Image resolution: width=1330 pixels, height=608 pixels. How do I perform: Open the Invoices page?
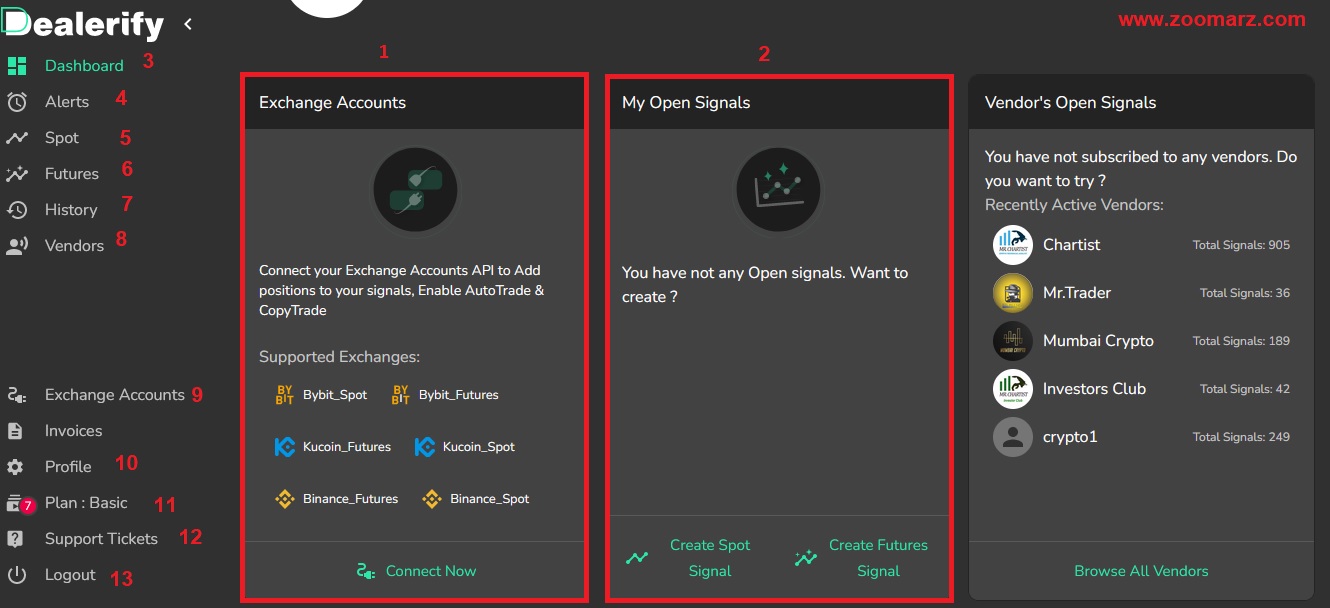click(x=73, y=431)
